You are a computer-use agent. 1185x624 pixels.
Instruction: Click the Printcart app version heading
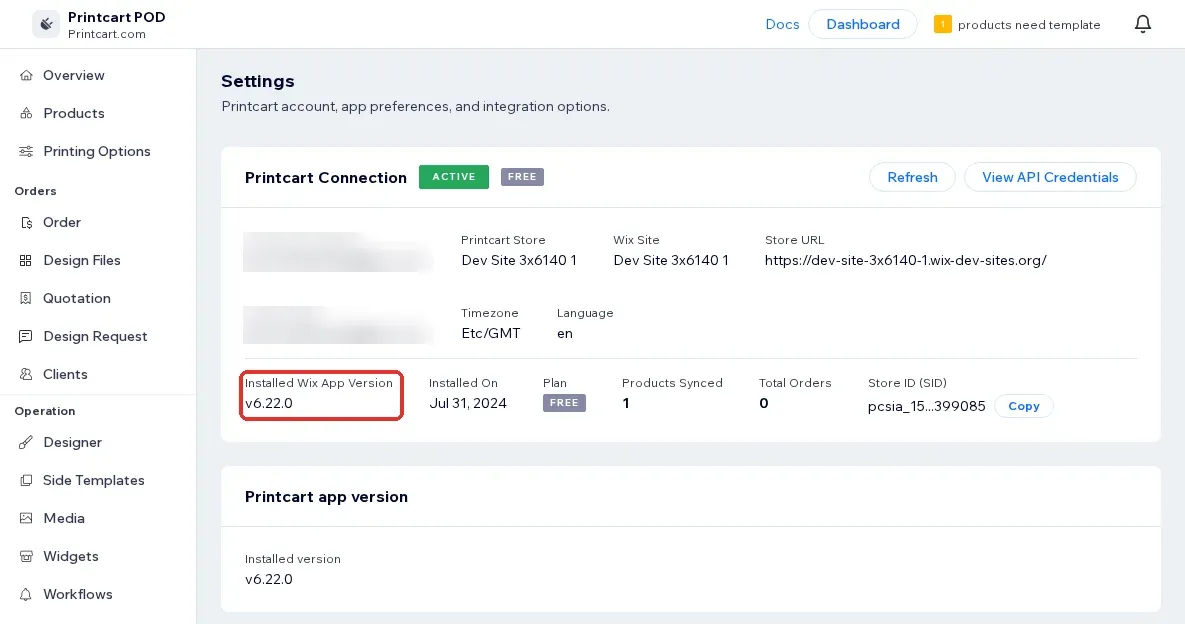point(326,496)
